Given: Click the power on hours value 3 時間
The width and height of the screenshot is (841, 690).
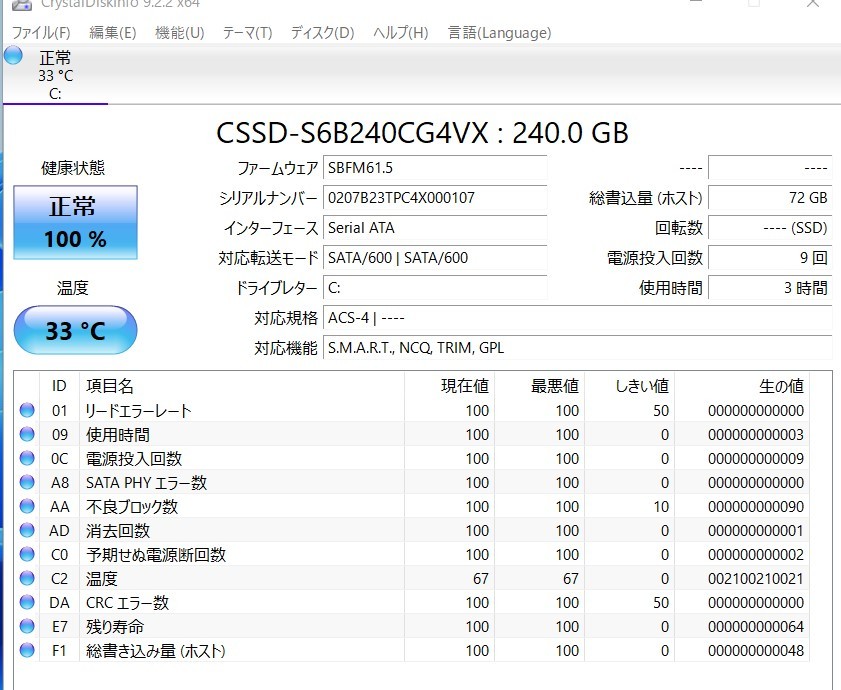Looking at the screenshot, I should [x=770, y=288].
